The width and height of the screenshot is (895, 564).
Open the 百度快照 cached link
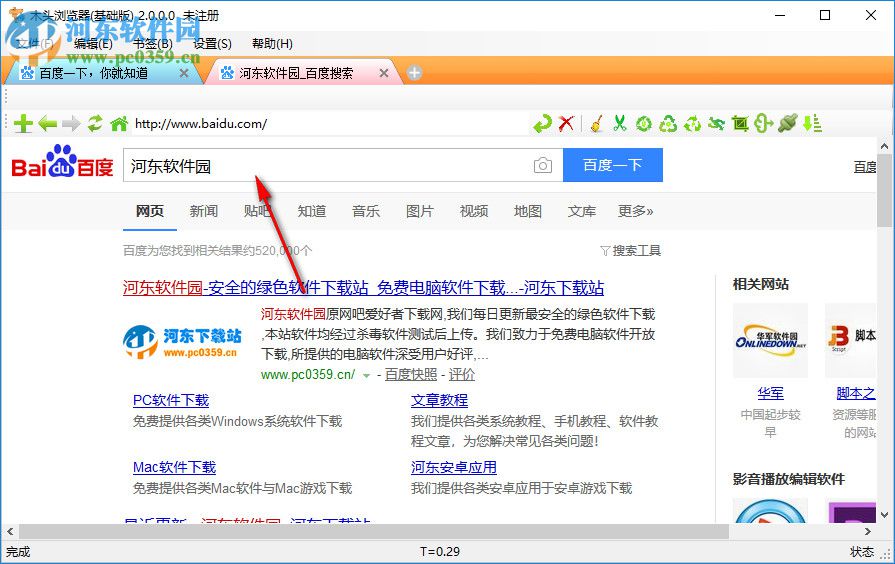(x=411, y=374)
